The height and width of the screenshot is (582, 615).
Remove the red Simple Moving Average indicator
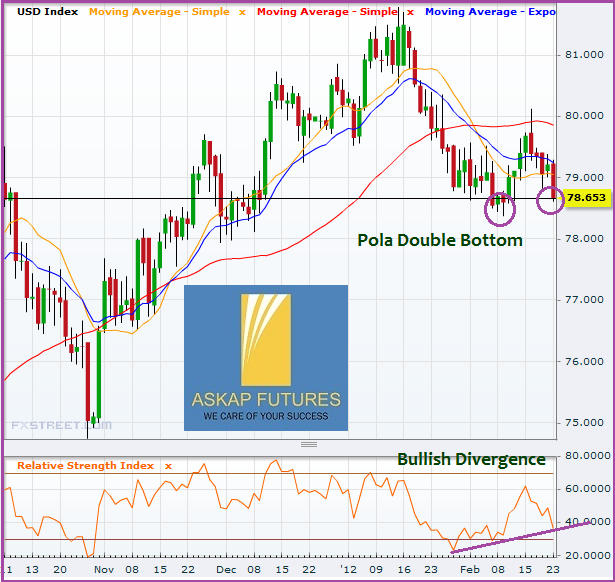click(407, 12)
